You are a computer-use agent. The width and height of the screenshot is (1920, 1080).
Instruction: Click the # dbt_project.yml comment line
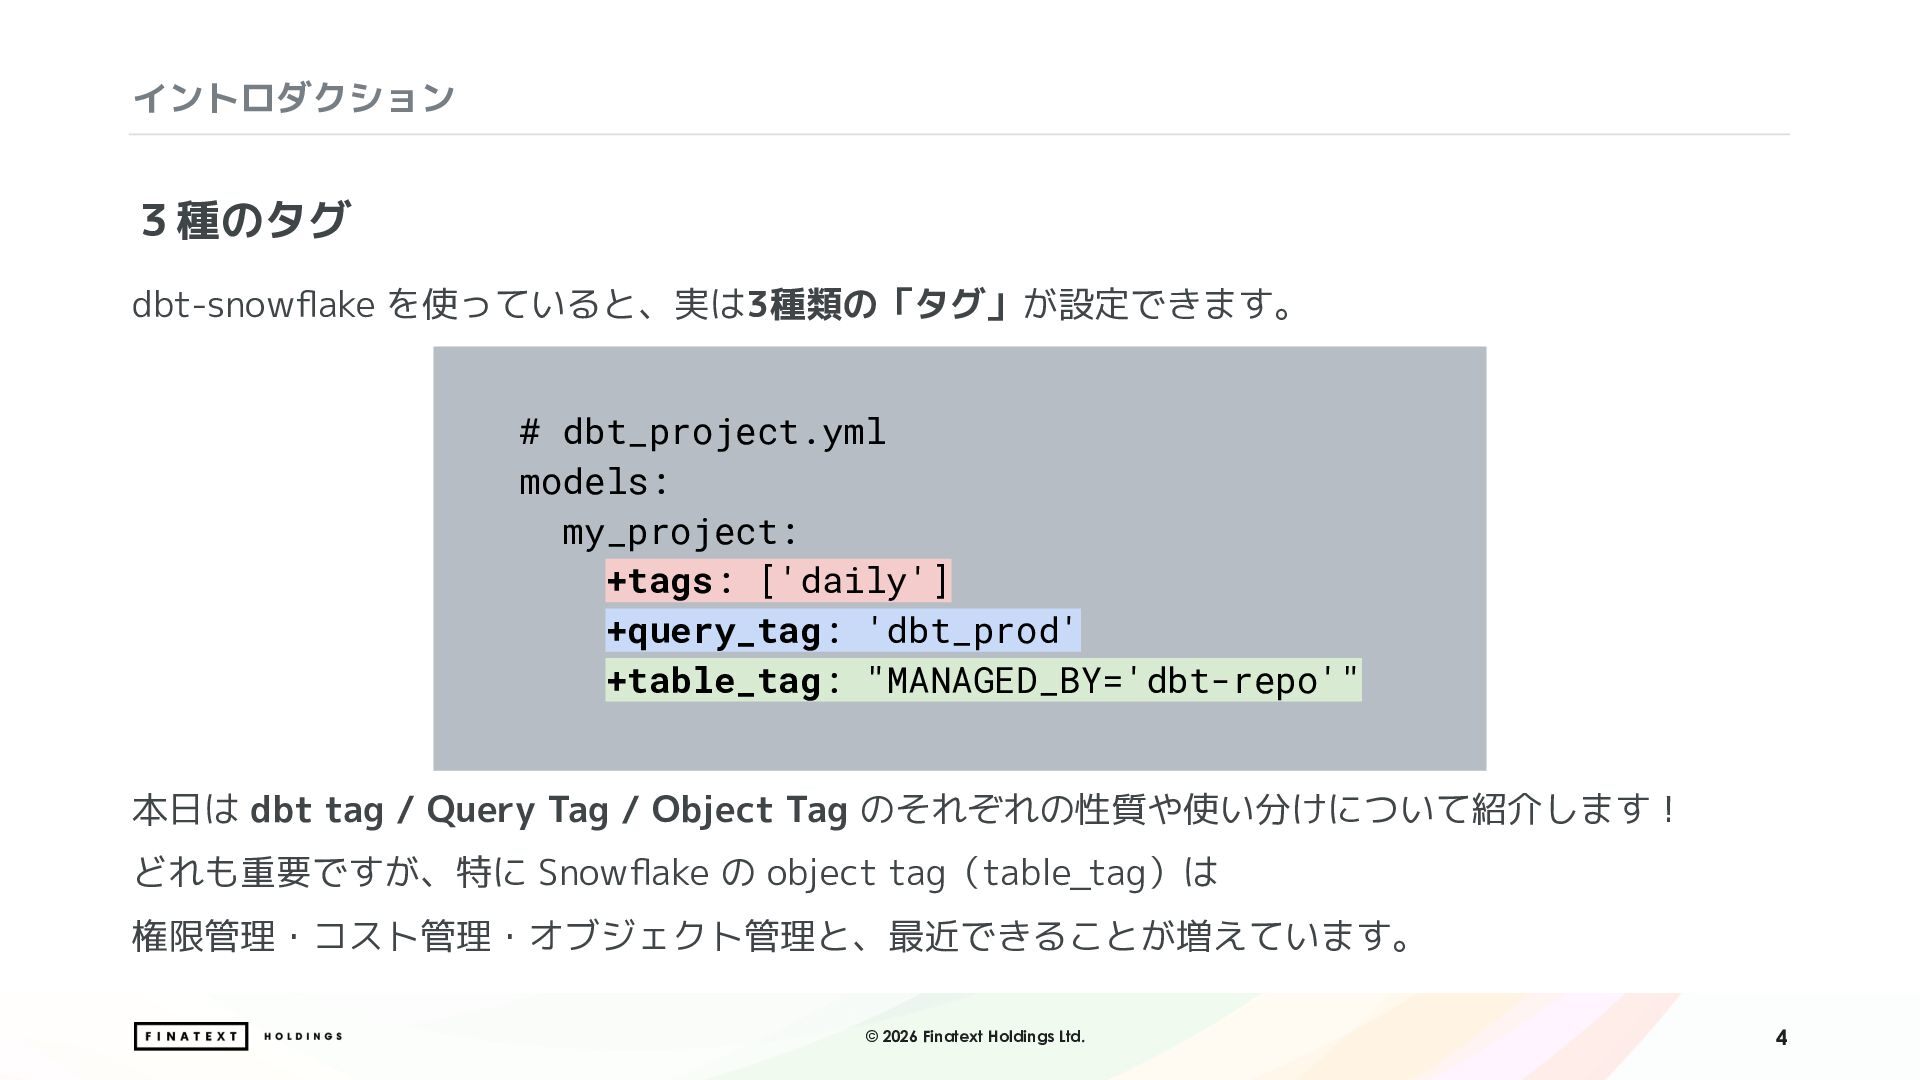pos(703,432)
